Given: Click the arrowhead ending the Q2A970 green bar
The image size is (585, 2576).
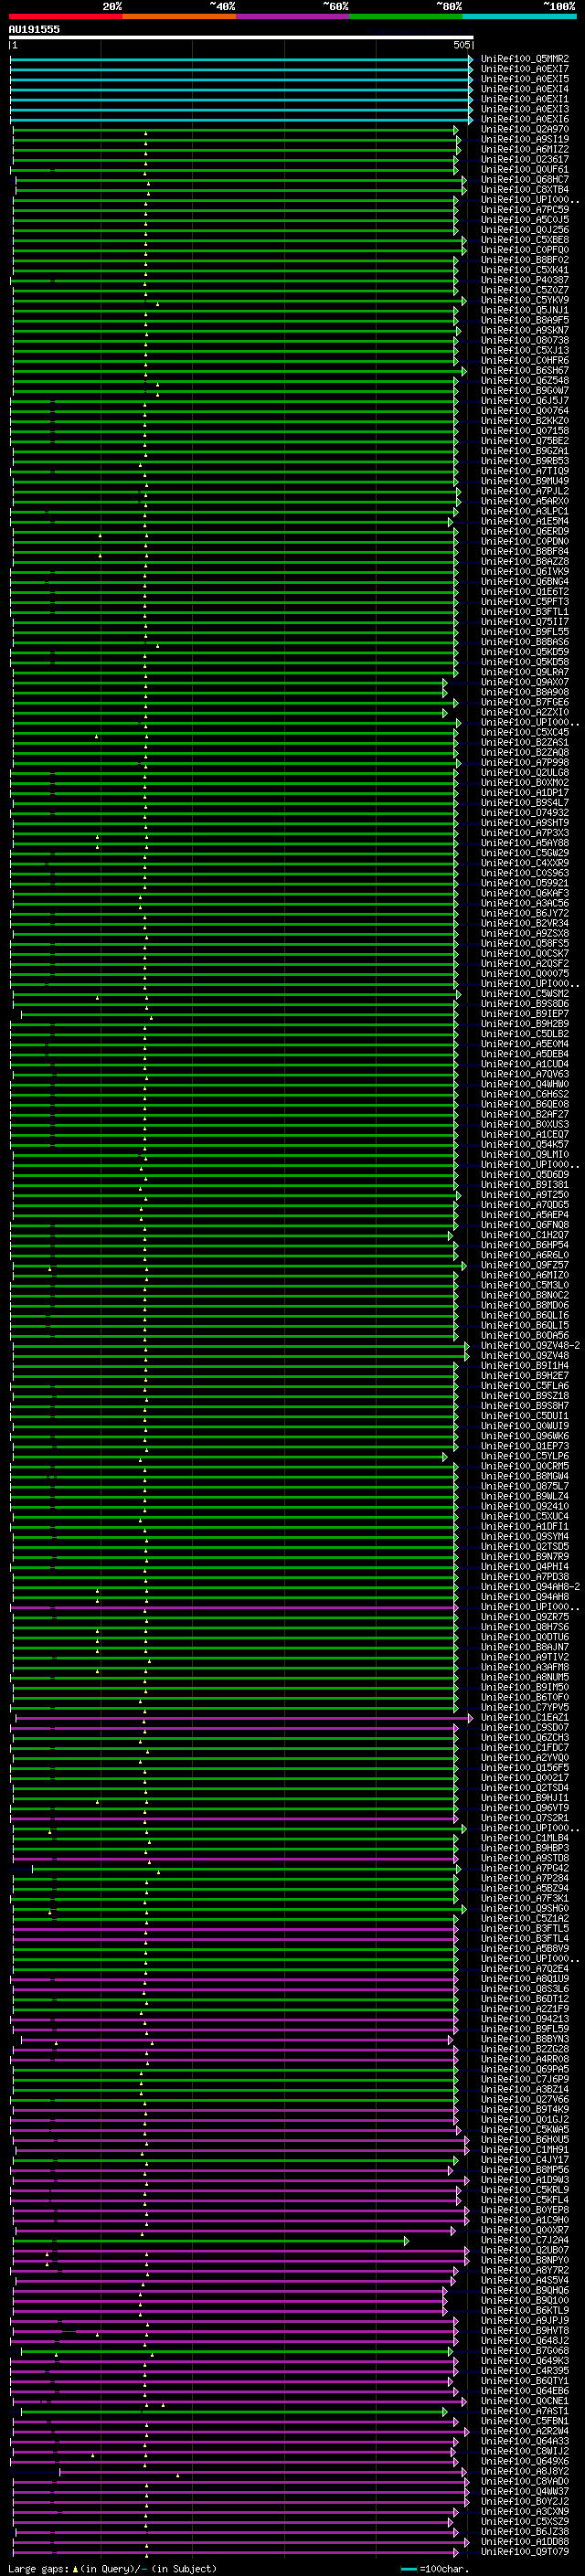Looking at the screenshot, I should (x=455, y=130).
